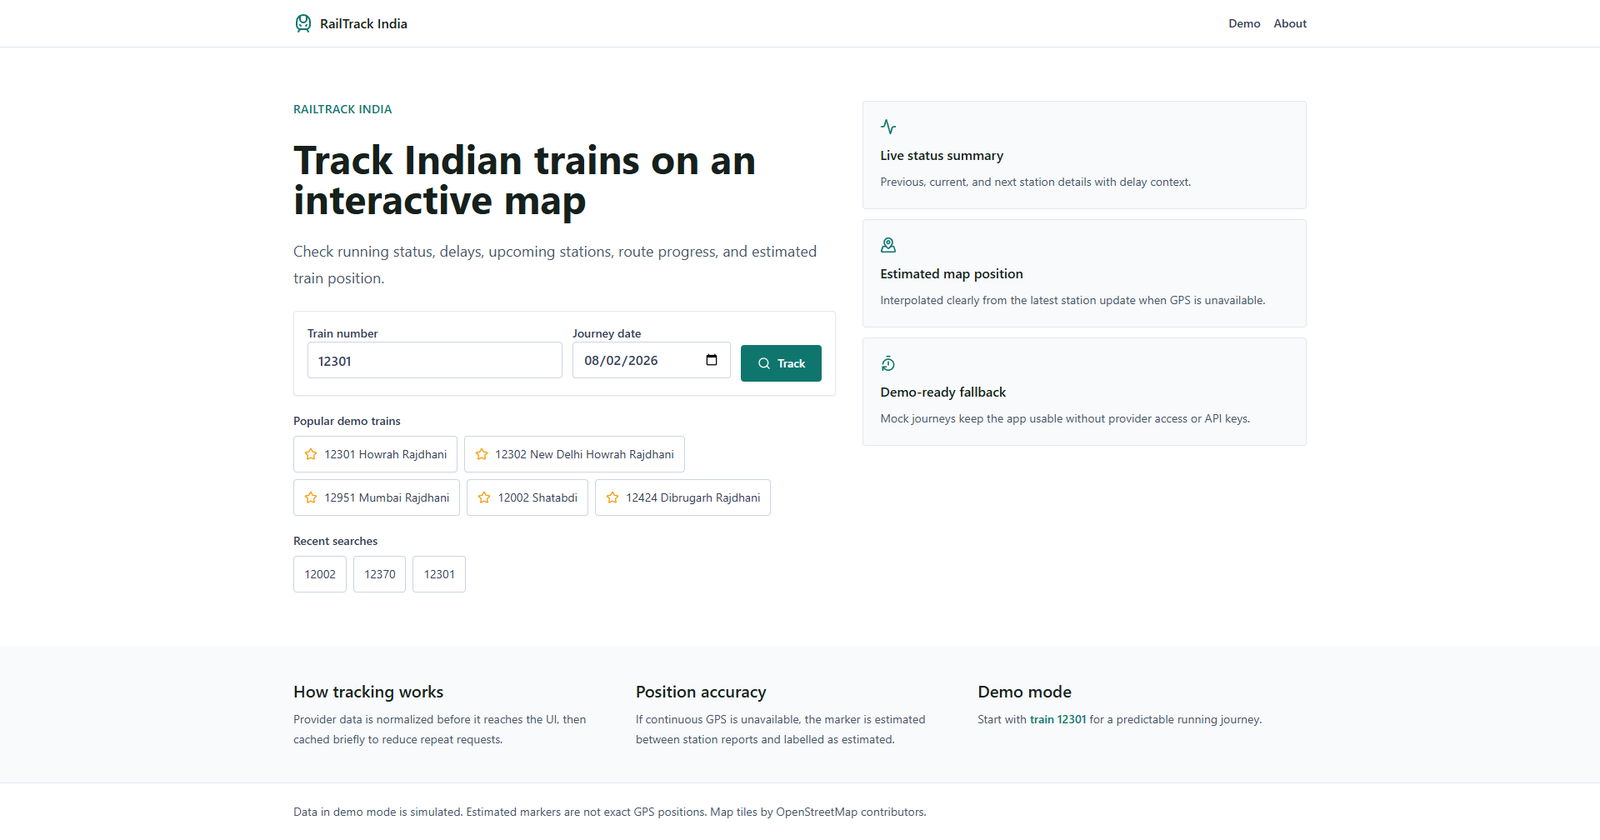Click the Popular demo trains label
This screenshot has width=1600, height=840.
click(347, 421)
